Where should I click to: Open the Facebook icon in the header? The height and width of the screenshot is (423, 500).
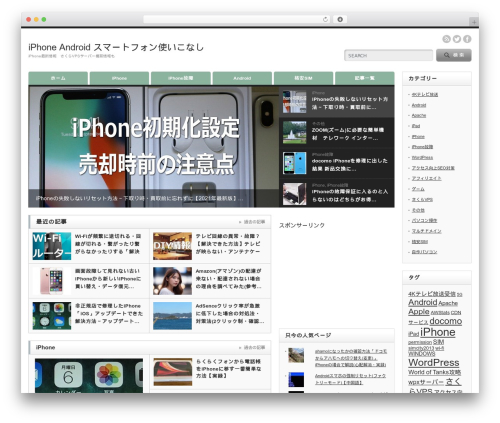[467, 39]
